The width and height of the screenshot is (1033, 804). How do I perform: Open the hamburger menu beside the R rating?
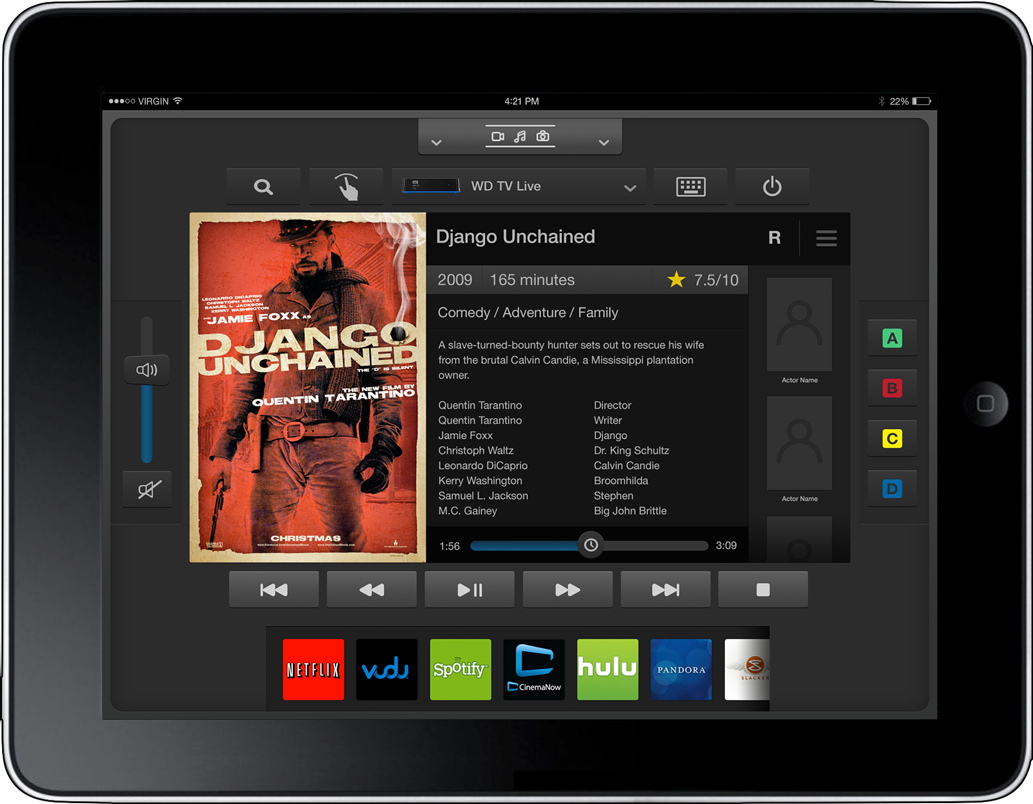pos(826,238)
